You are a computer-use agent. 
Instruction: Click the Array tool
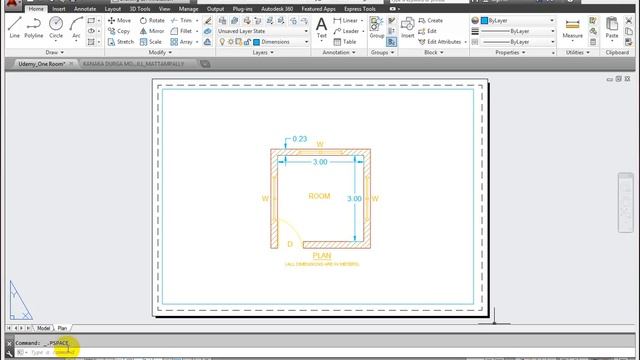click(x=181, y=42)
